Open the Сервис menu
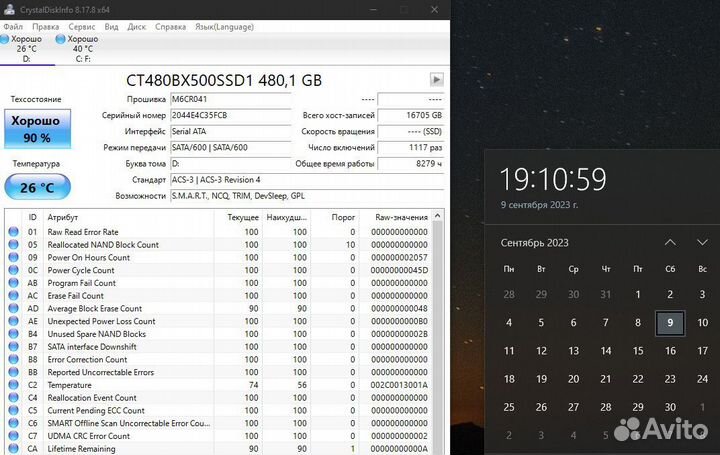 [81, 27]
